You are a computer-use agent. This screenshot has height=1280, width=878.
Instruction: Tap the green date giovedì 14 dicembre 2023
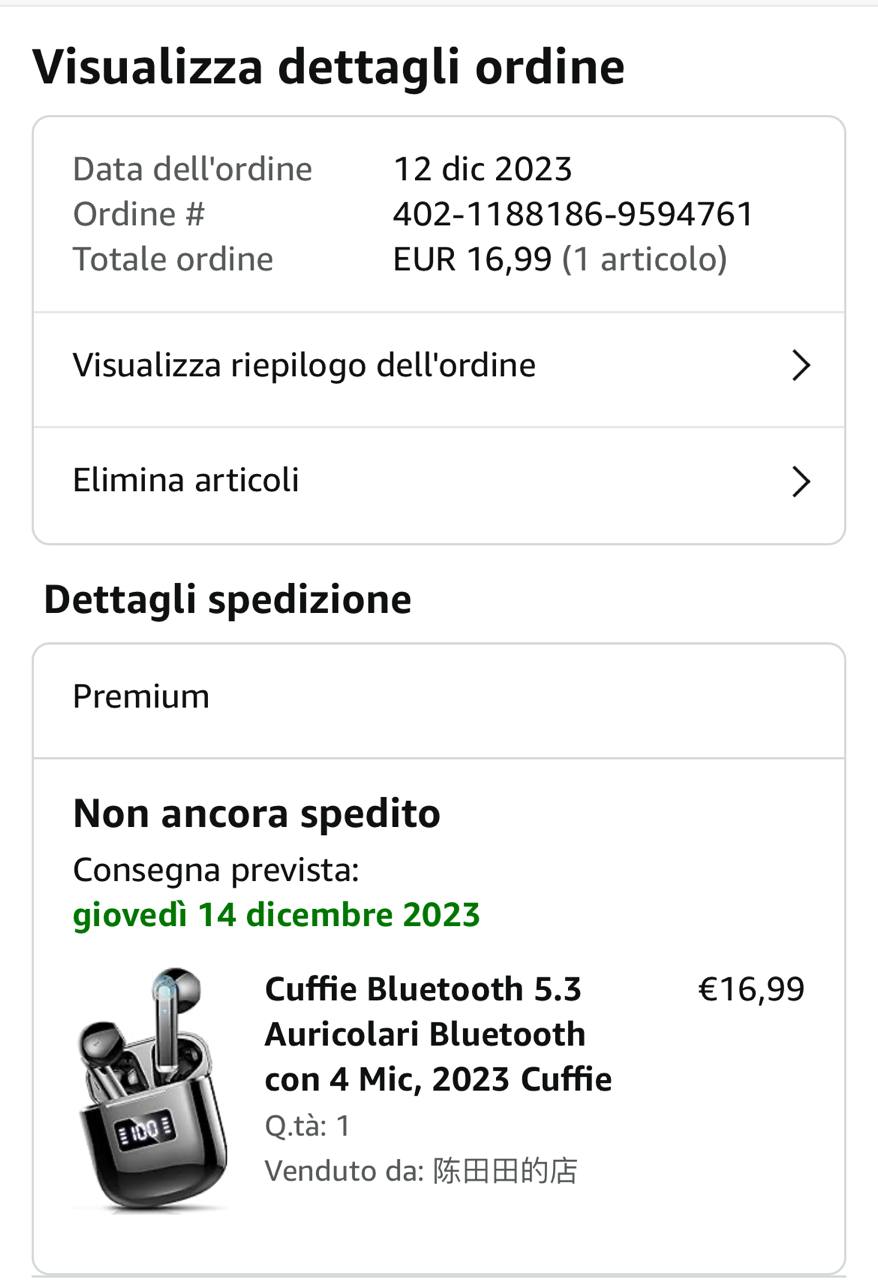point(276,915)
